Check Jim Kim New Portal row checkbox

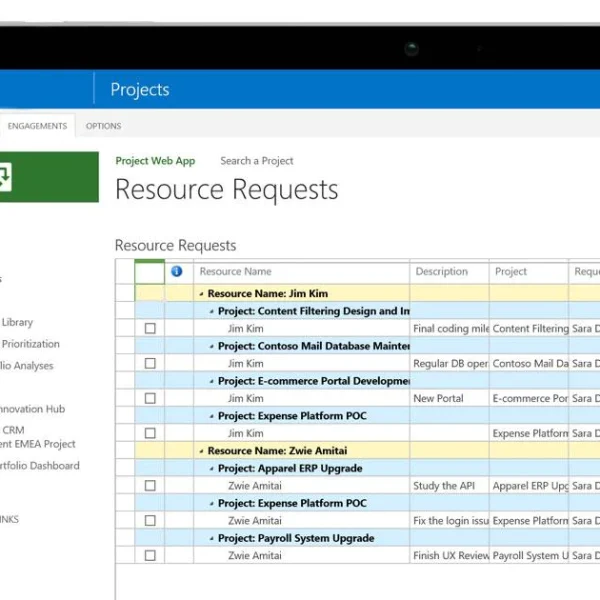pyautogui.click(x=150, y=398)
